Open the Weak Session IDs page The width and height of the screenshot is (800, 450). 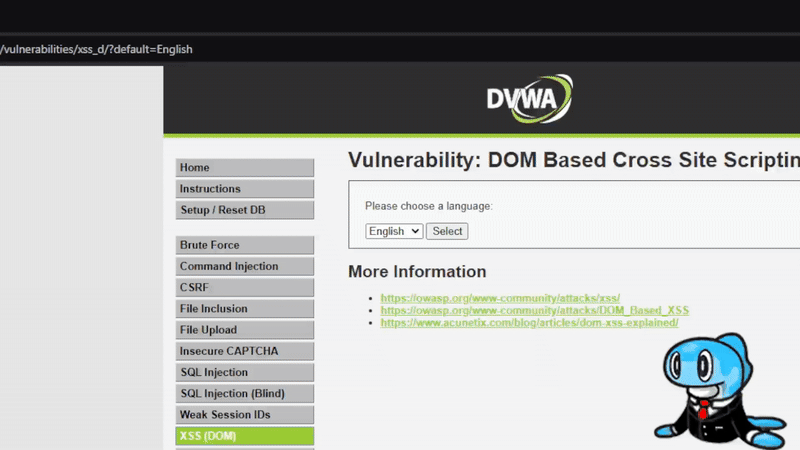point(245,415)
